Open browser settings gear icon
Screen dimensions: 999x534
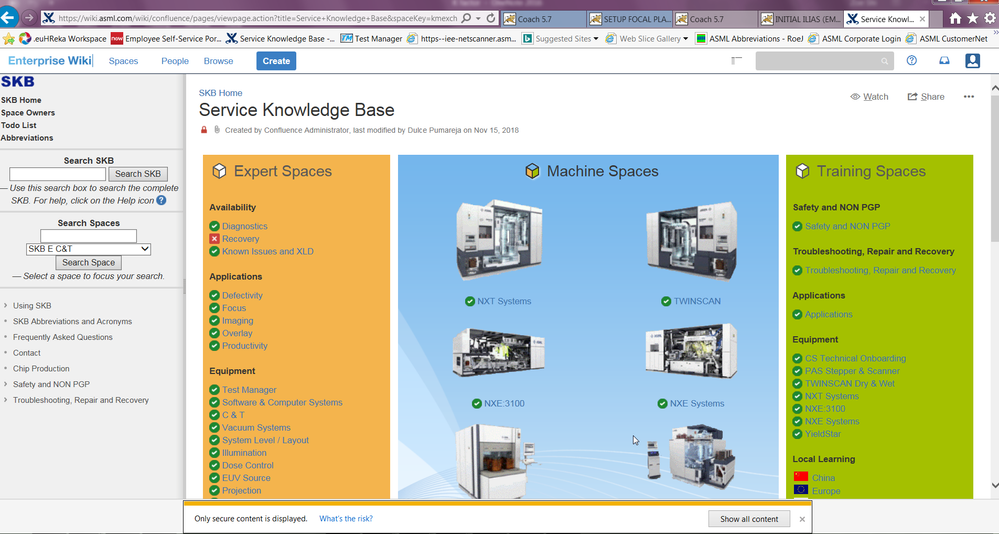(x=989, y=19)
